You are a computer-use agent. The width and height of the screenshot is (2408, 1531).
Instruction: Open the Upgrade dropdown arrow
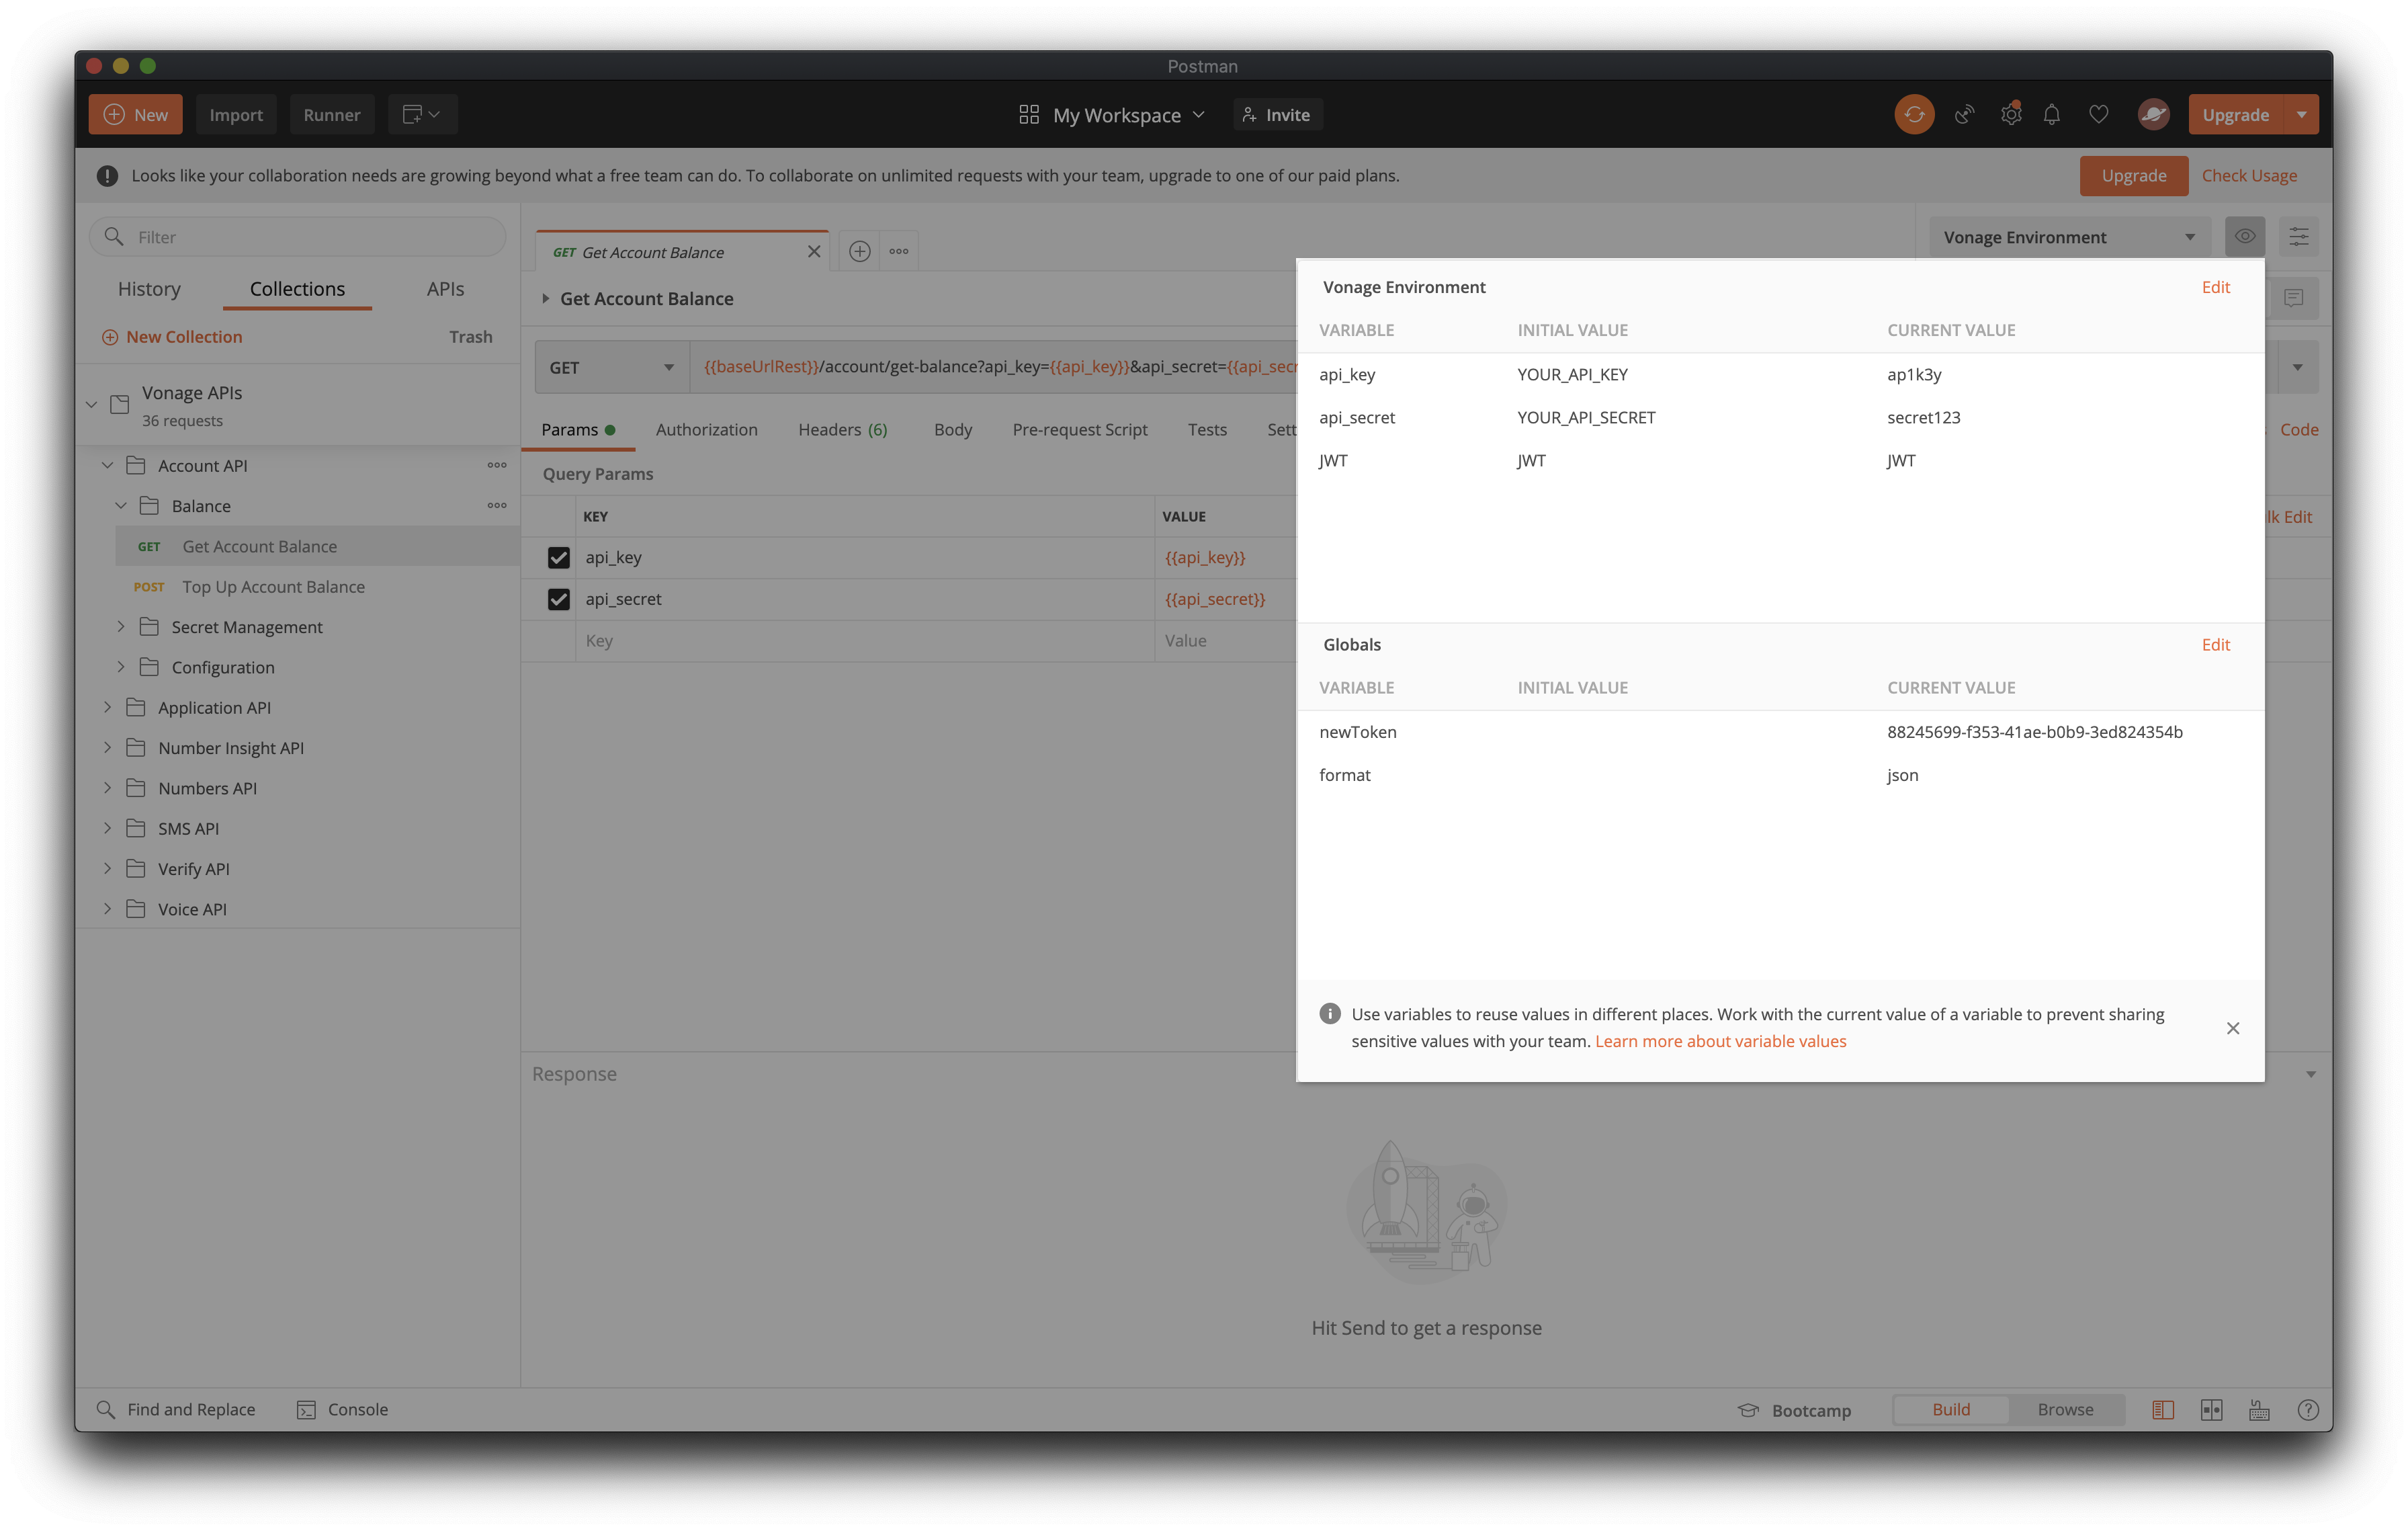click(x=2302, y=115)
